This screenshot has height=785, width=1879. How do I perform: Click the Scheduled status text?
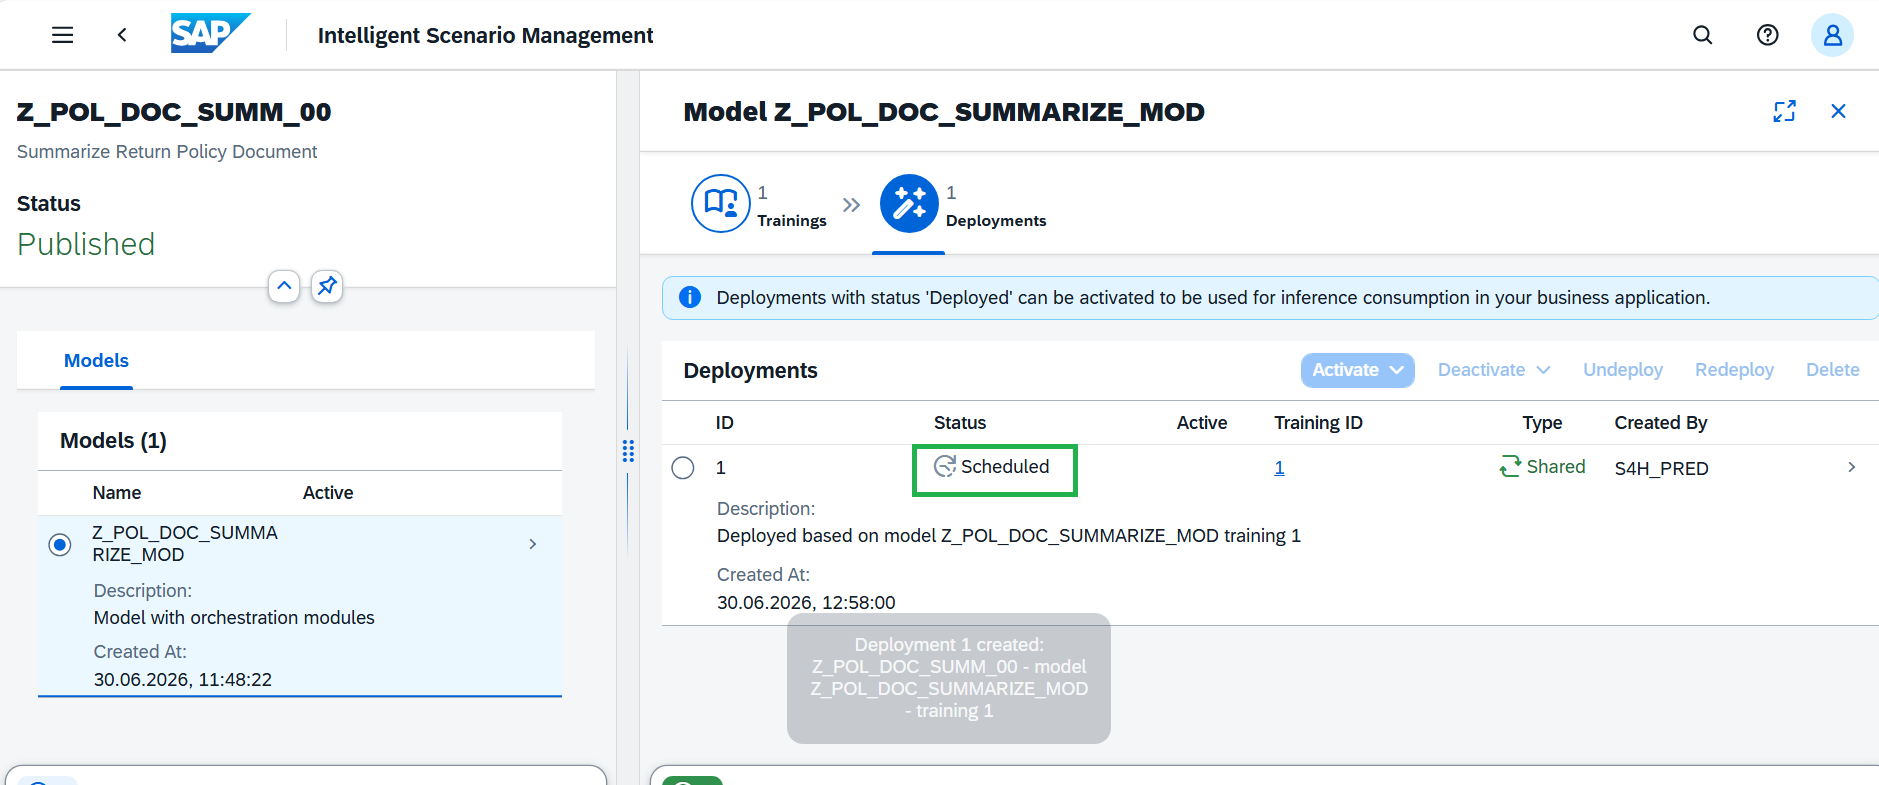click(1005, 466)
